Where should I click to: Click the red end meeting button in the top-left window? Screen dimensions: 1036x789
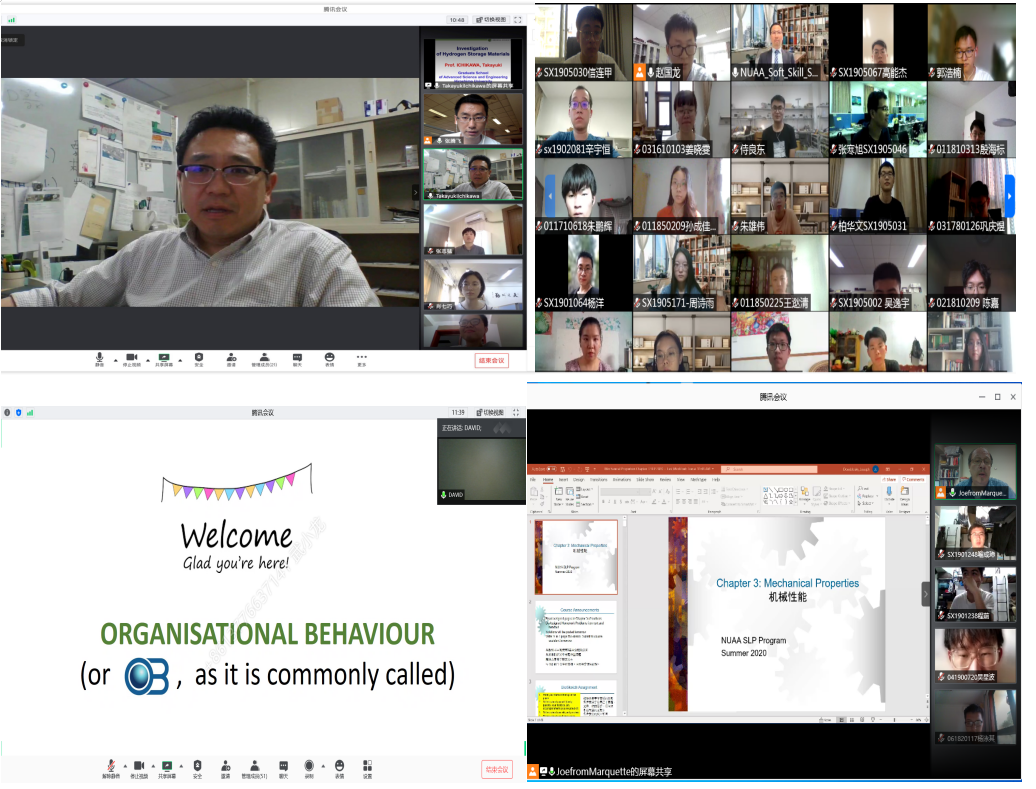[492, 361]
